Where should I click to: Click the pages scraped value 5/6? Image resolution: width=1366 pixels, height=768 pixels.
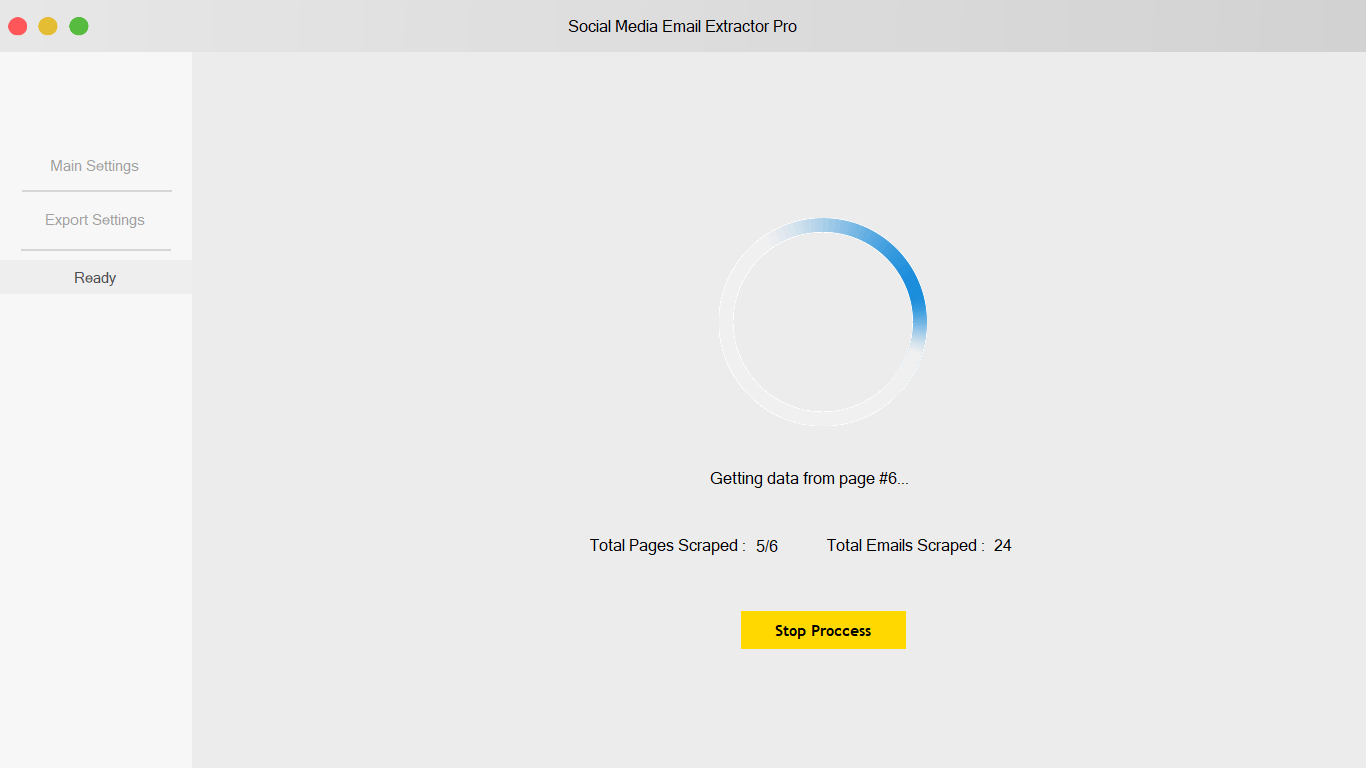point(767,546)
